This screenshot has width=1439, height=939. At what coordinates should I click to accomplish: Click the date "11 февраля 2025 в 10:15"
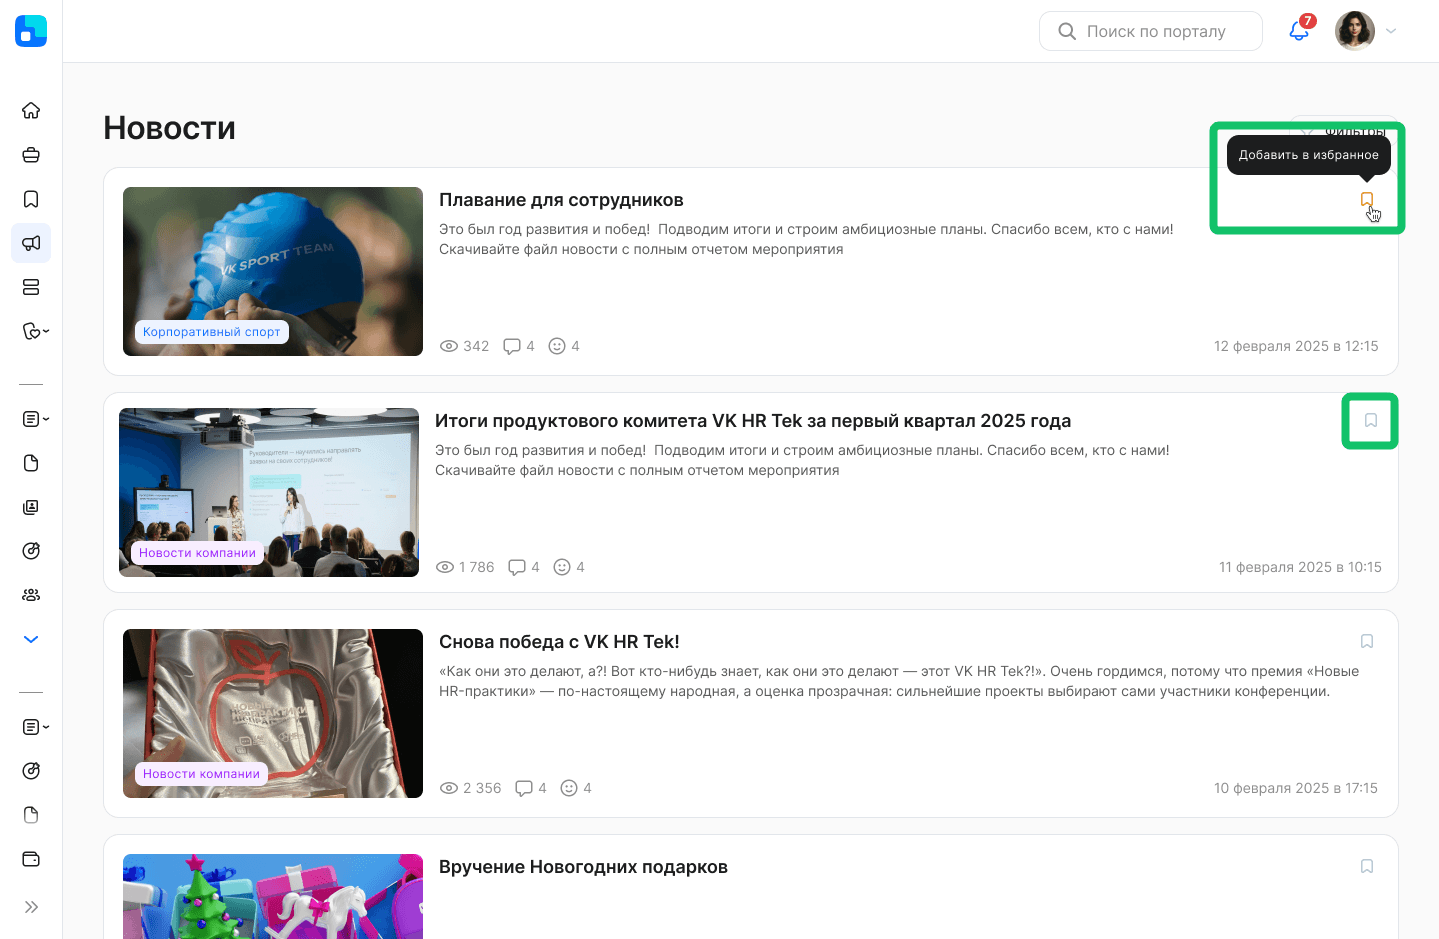pos(1300,567)
